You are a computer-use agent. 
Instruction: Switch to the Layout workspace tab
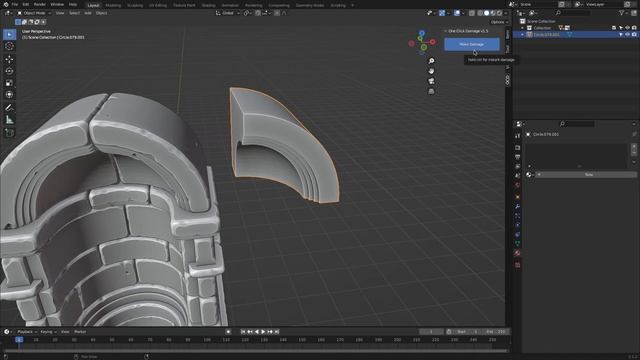tap(93, 5)
